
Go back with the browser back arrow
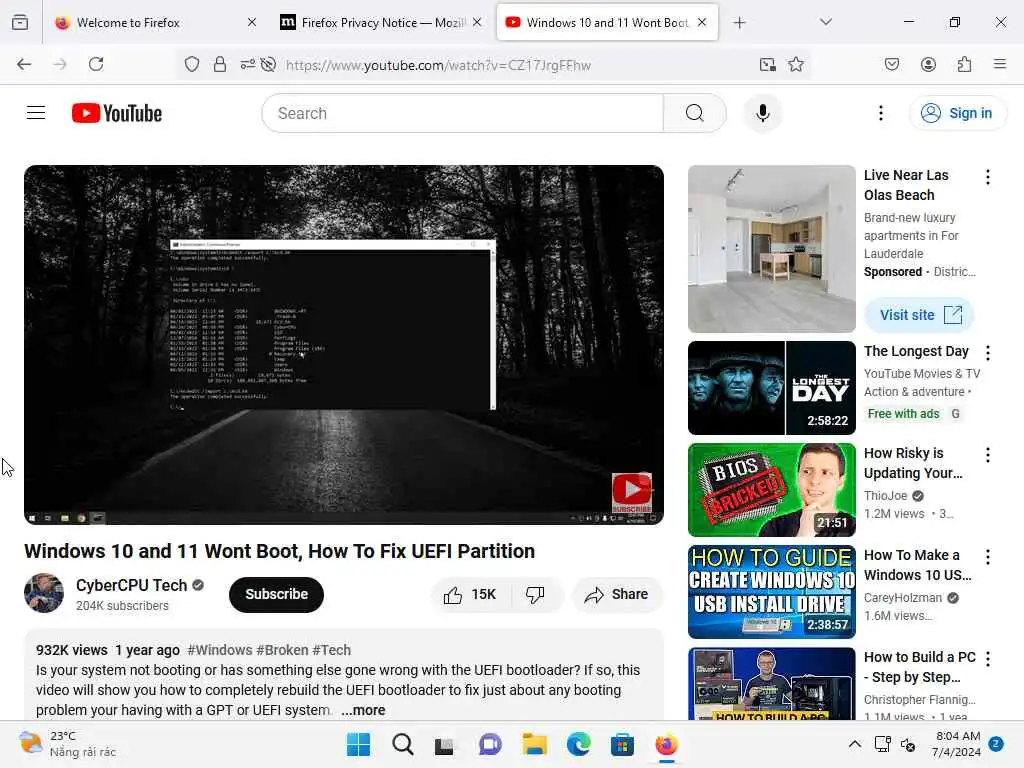24,64
